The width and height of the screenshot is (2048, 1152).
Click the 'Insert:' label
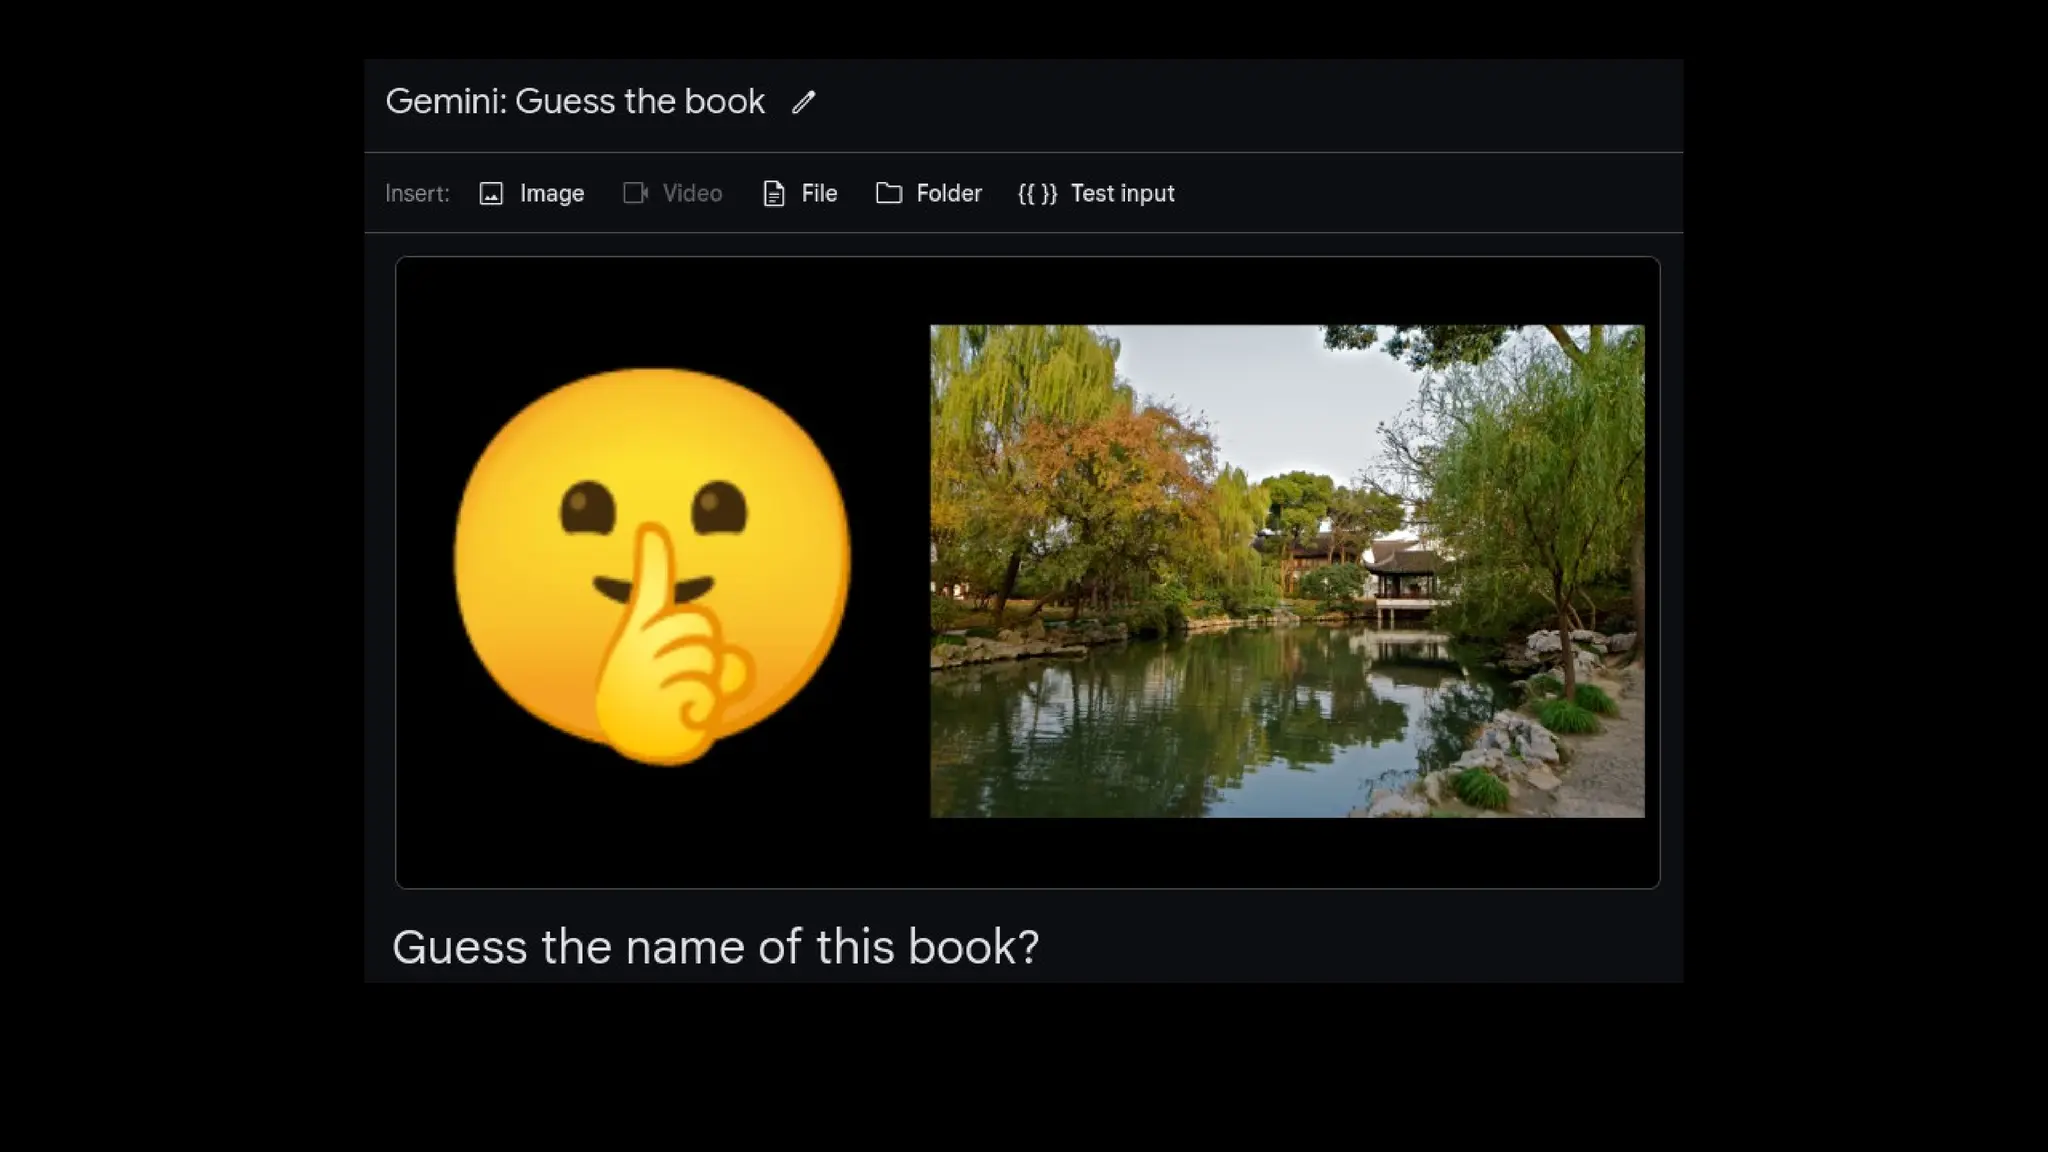coord(417,193)
